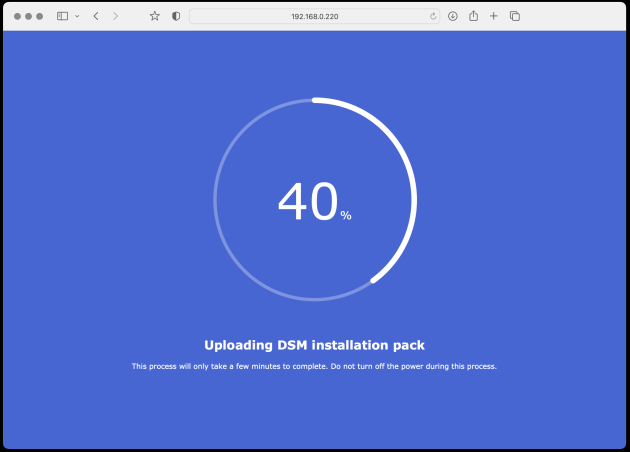Close the Safari window using red button
Image resolution: width=630 pixels, height=452 pixels.
[x=17, y=16]
